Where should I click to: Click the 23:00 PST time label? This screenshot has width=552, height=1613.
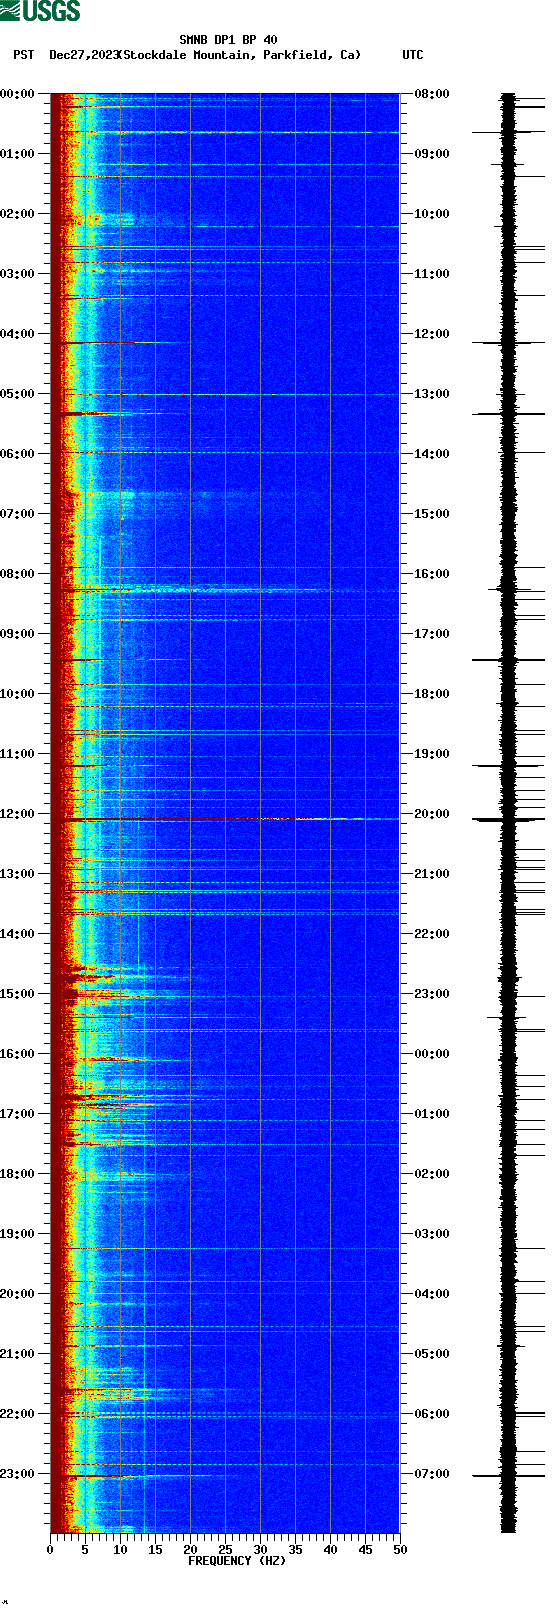pyautogui.click(x=18, y=1474)
